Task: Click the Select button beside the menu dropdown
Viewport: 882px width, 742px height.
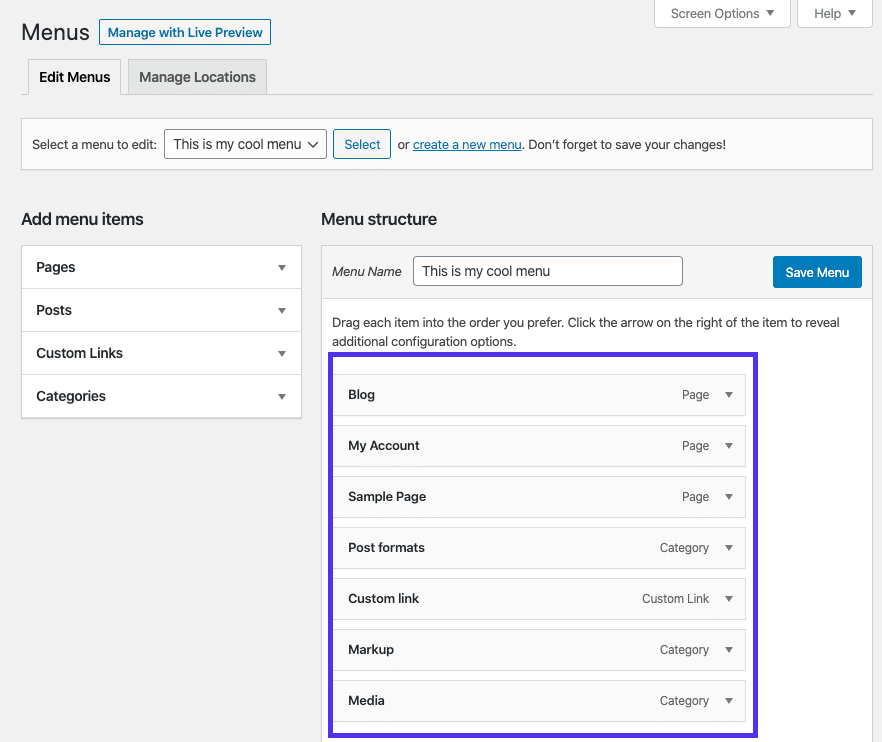Action: 361,144
